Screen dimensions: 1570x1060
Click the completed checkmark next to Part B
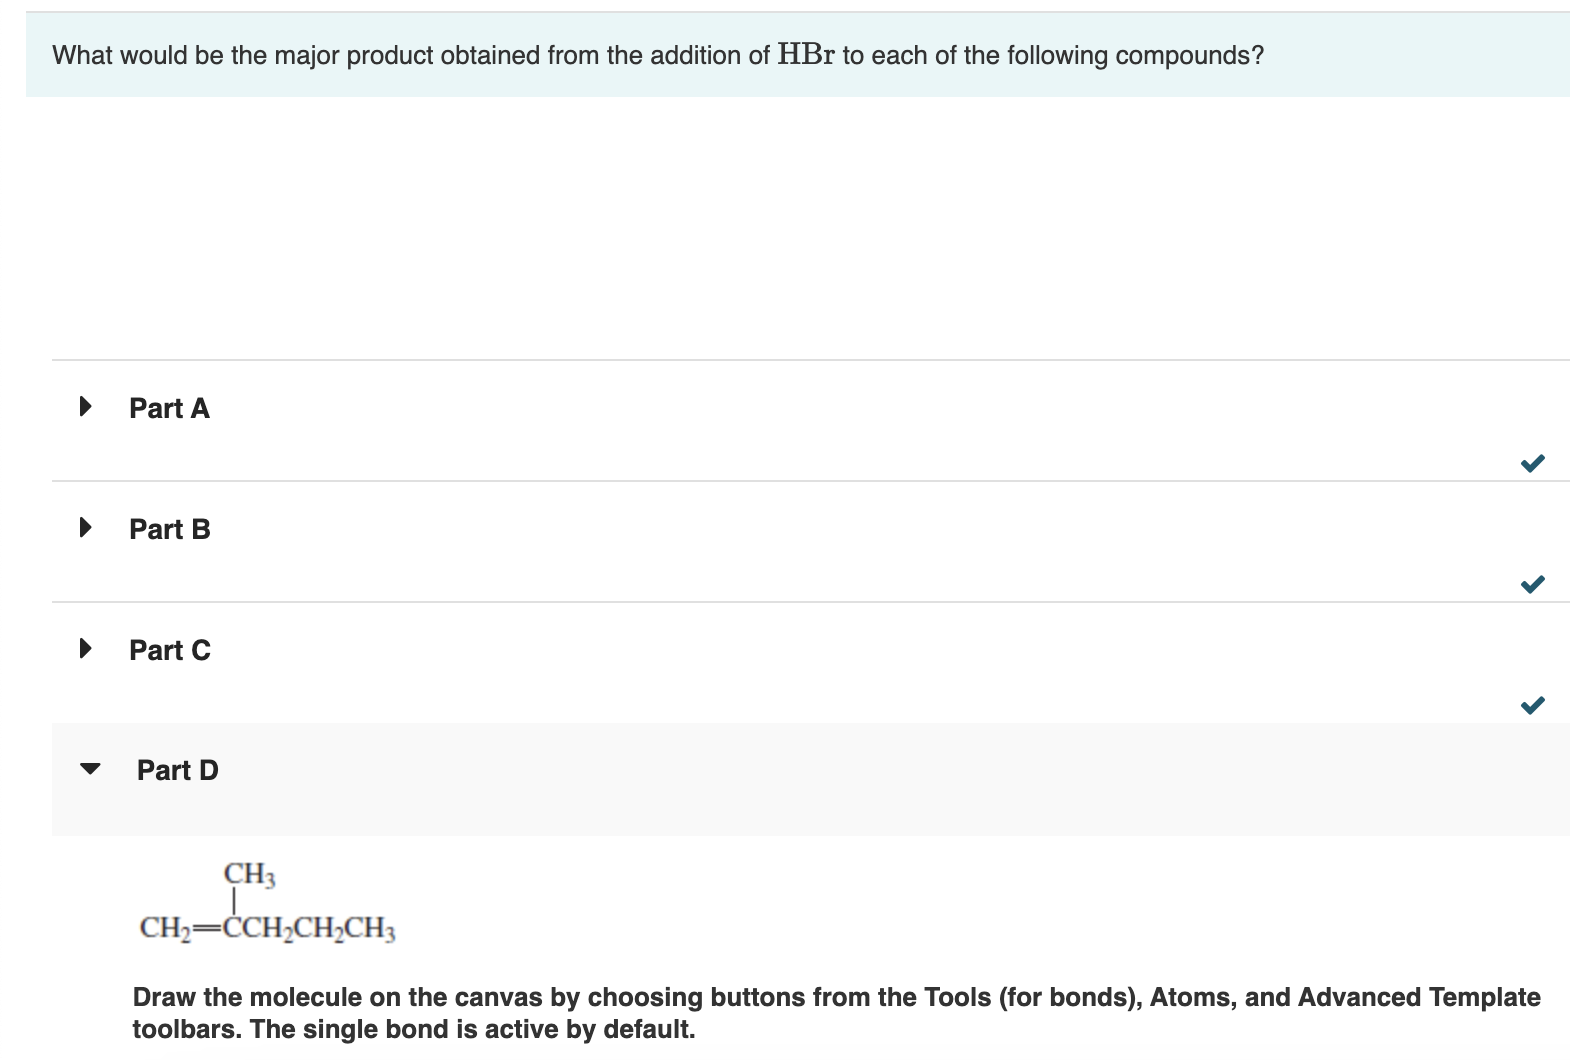click(1532, 584)
